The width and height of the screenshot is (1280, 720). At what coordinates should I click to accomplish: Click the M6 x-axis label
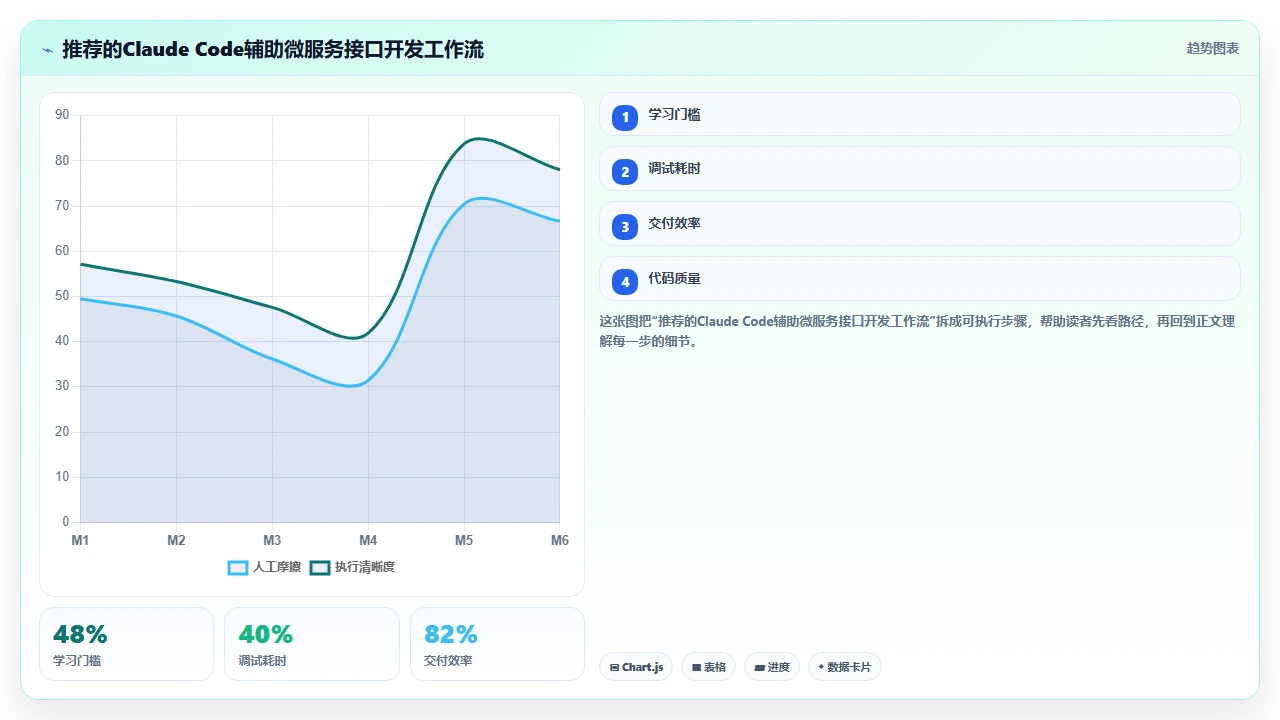[x=560, y=541]
